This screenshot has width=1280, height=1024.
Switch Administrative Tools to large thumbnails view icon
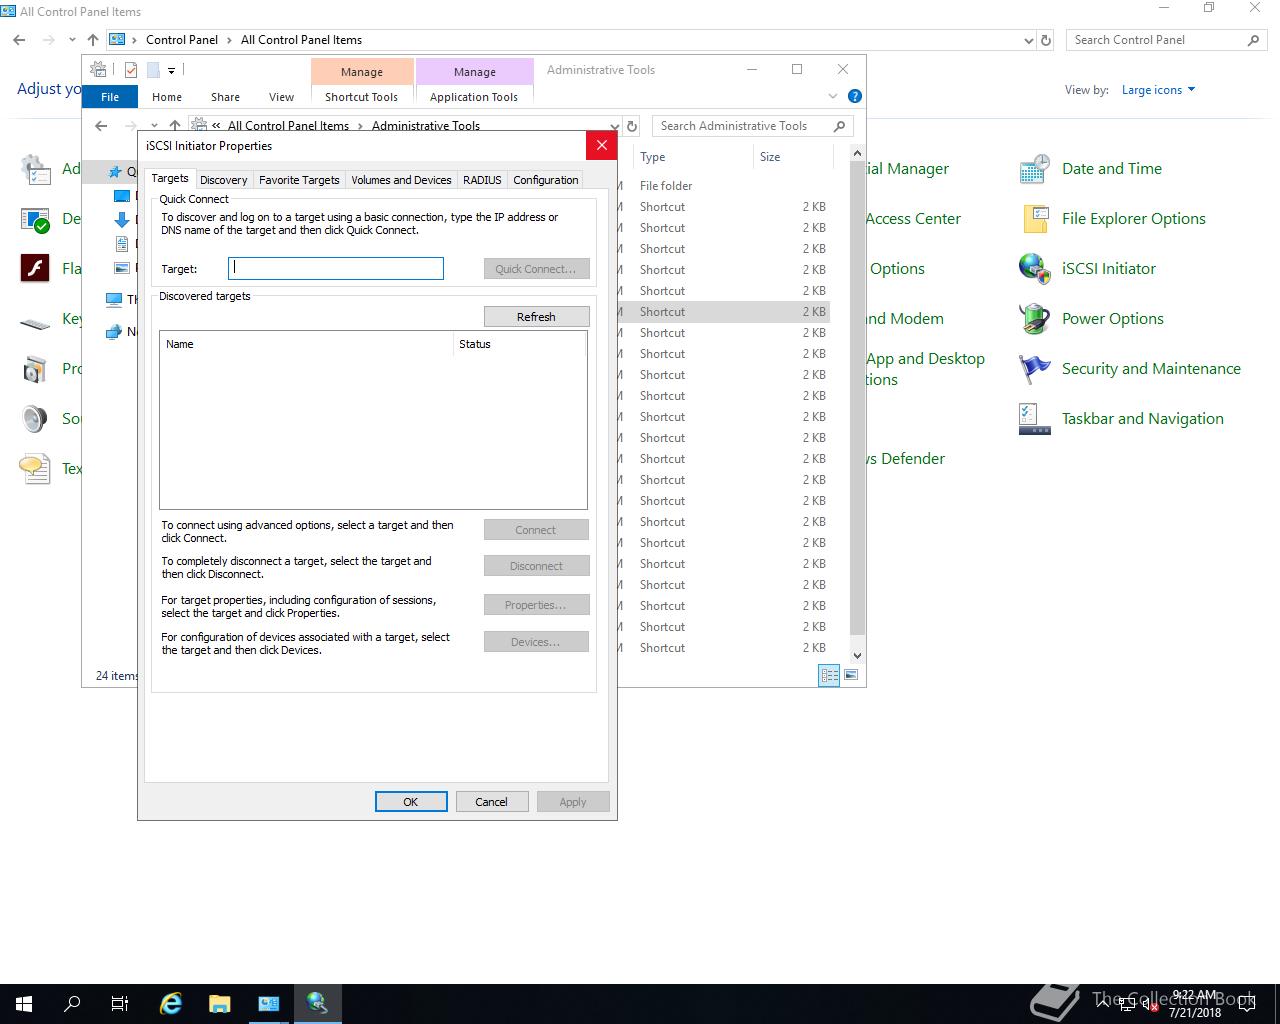(851, 676)
